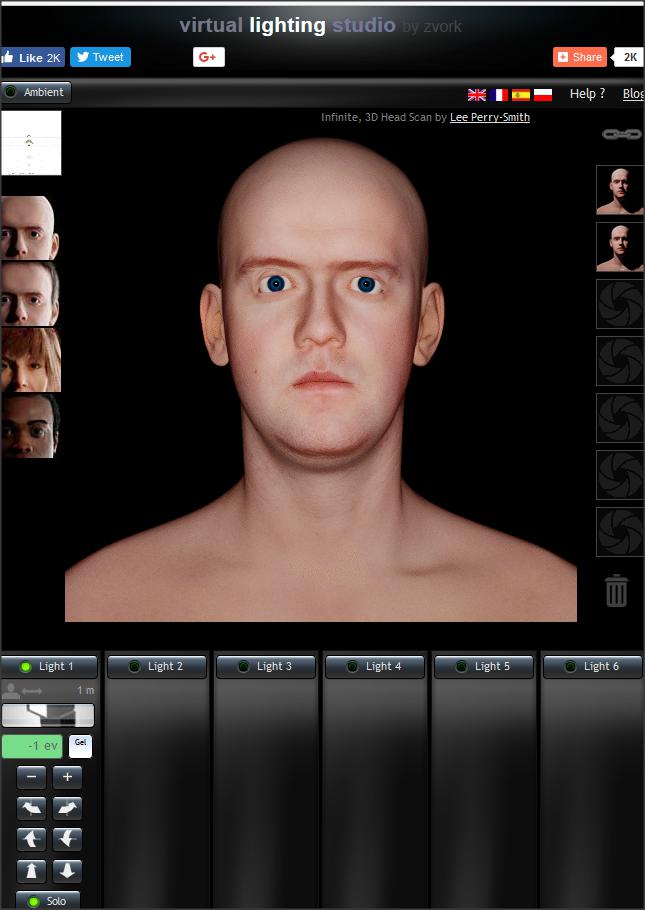Click the chain link share icon
The height and width of the screenshot is (910, 645).
(621, 134)
